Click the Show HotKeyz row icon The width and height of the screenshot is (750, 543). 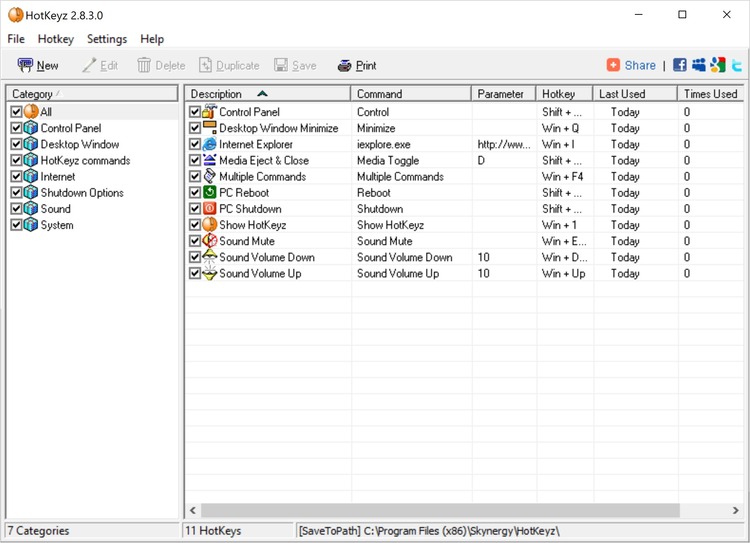click(210, 224)
